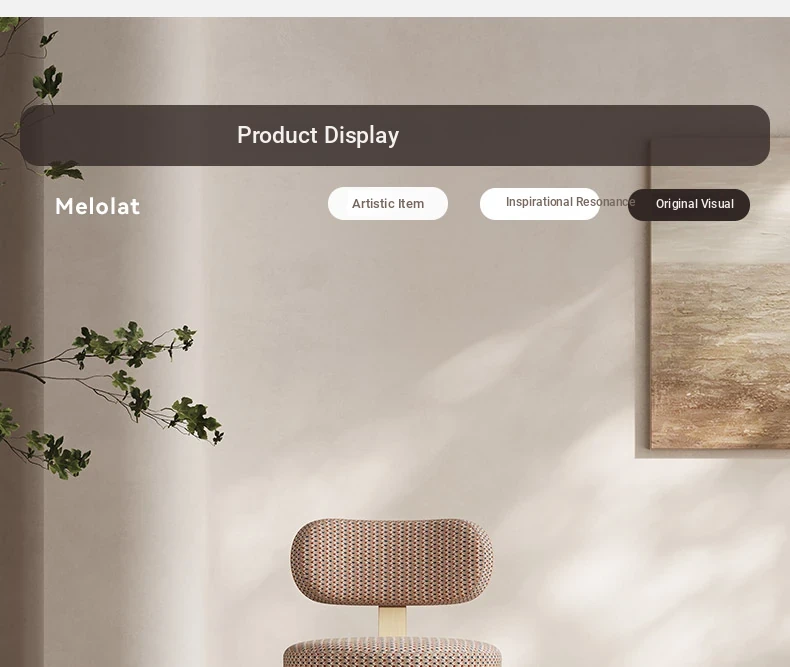Image resolution: width=790 pixels, height=667 pixels.
Task: Open the framed wall painting image
Action: click(x=719, y=293)
